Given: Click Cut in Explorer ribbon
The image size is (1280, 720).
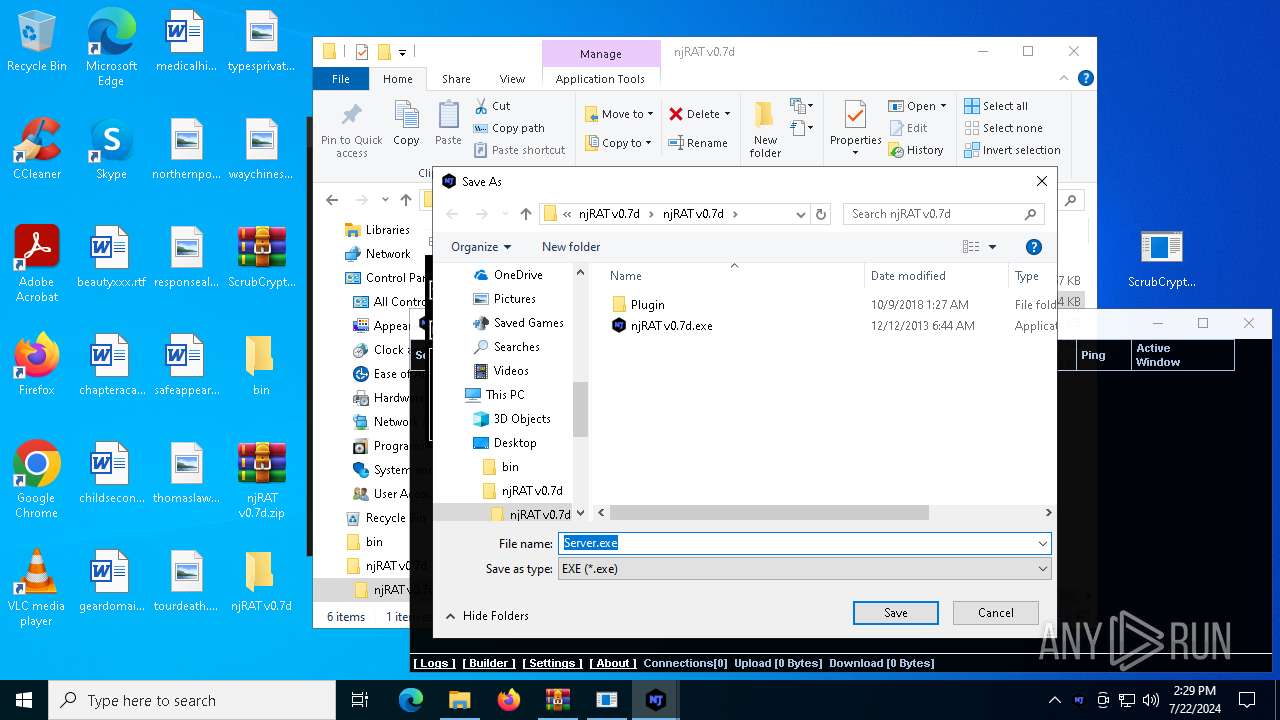Looking at the screenshot, I should pos(491,106).
